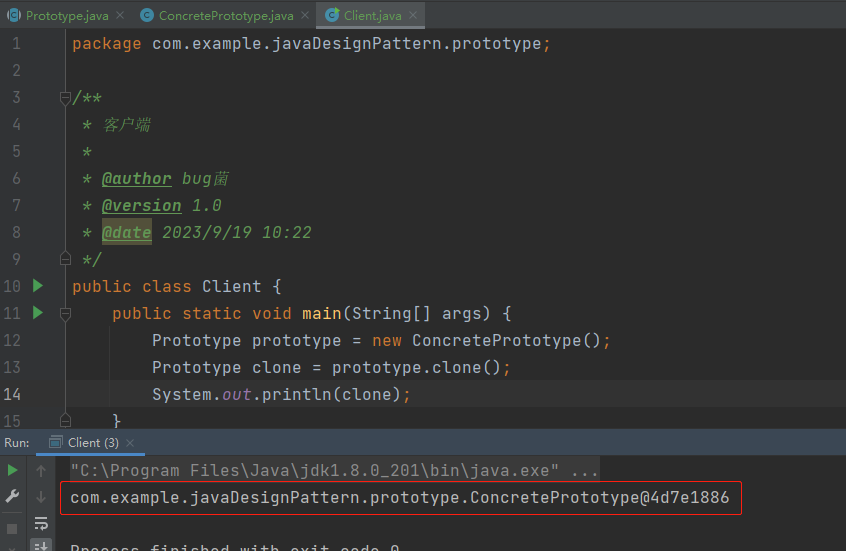The width and height of the screenshot is (846, 551).
Task: Click the out field on line 14
Action: 237,394
